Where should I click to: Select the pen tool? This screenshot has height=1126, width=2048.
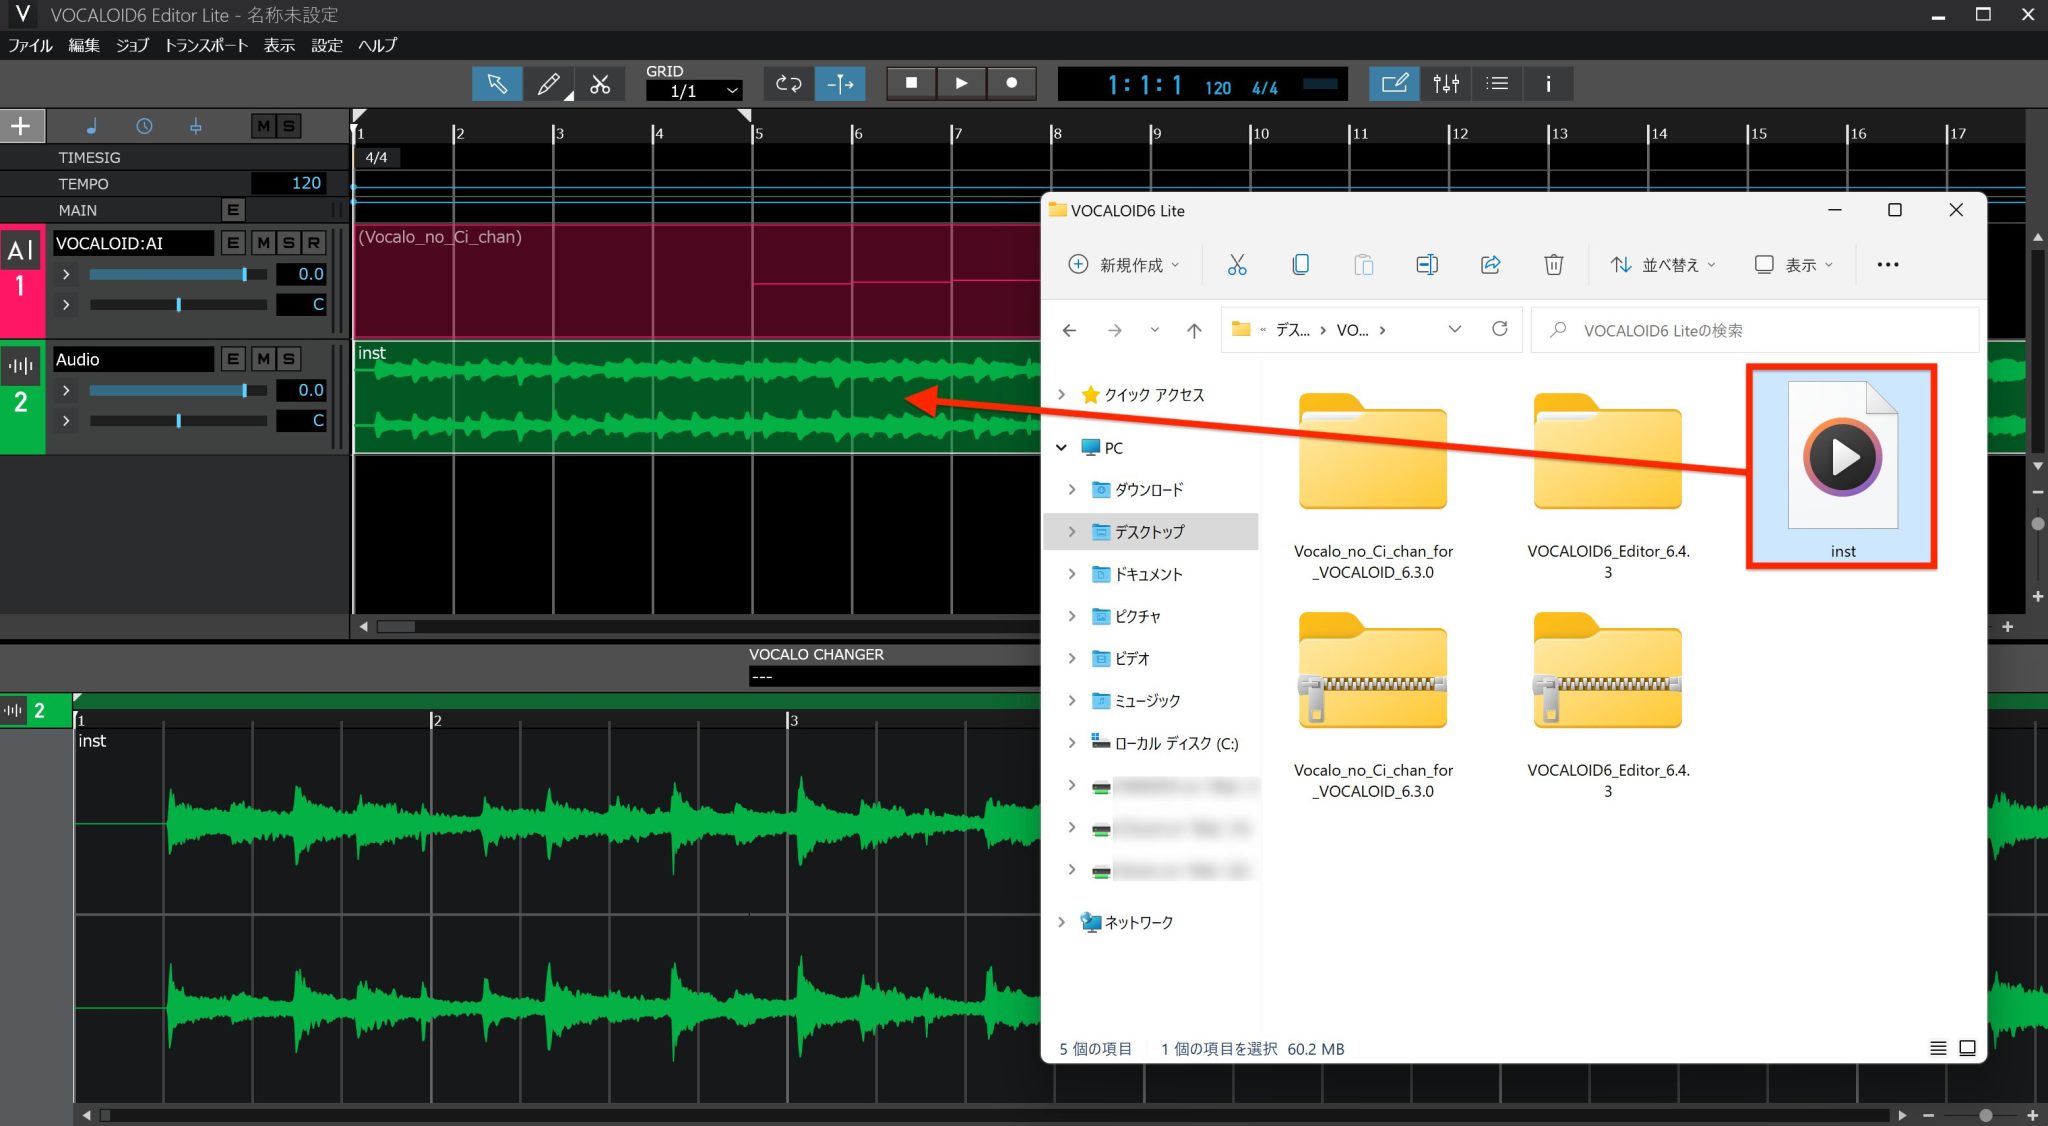pyautogui.click(x=549, y=84)
